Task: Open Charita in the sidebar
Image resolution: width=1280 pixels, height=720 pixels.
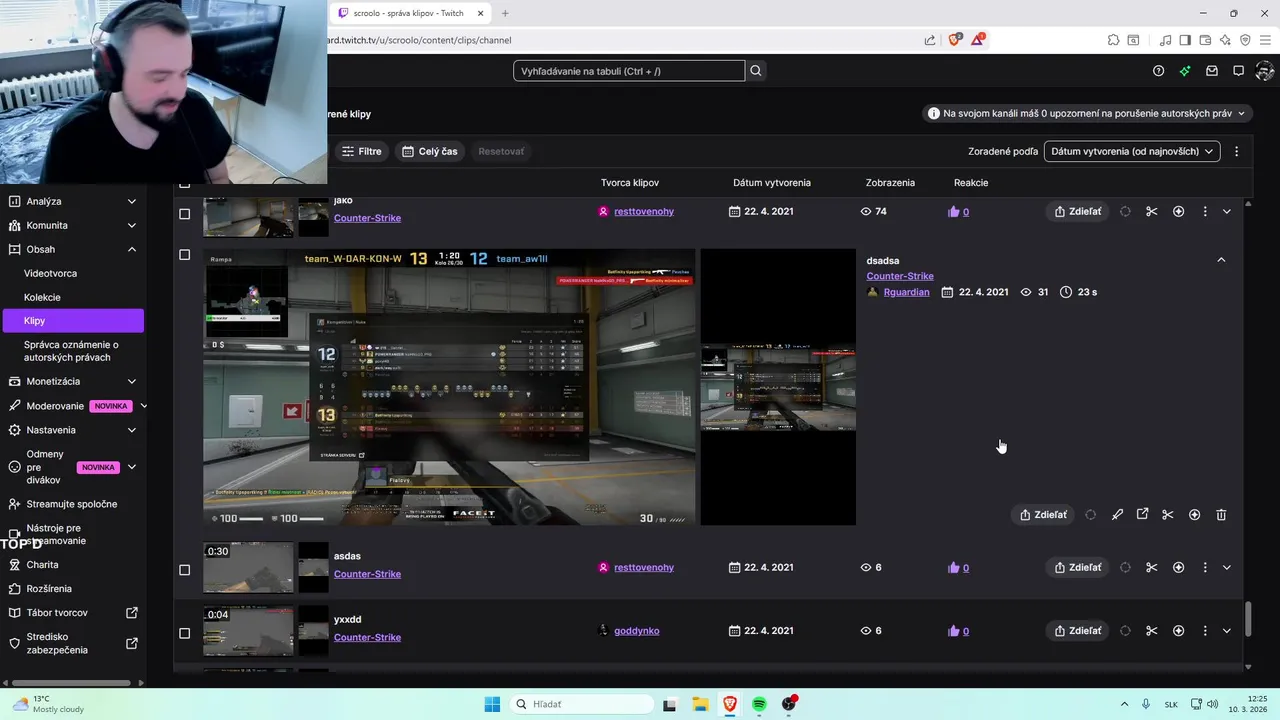Action: [x=42, y=565]
